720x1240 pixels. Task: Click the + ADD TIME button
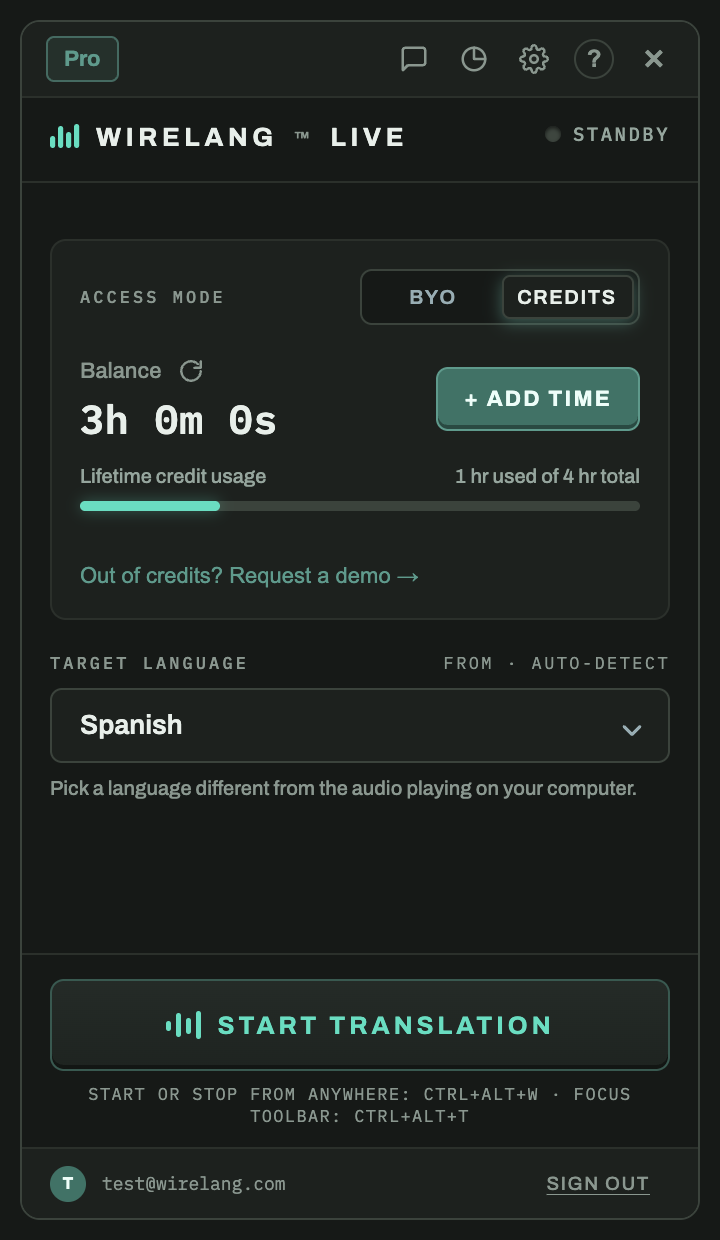click(538, 399)
